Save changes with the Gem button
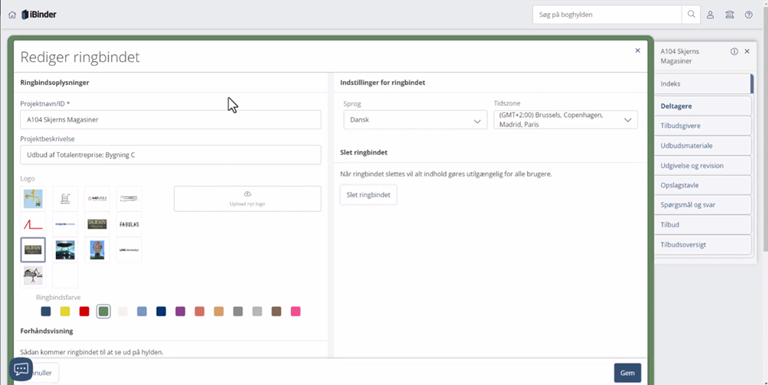Image resolution: width=768 pixels, height=385 pixels. (x=627, y=373)
